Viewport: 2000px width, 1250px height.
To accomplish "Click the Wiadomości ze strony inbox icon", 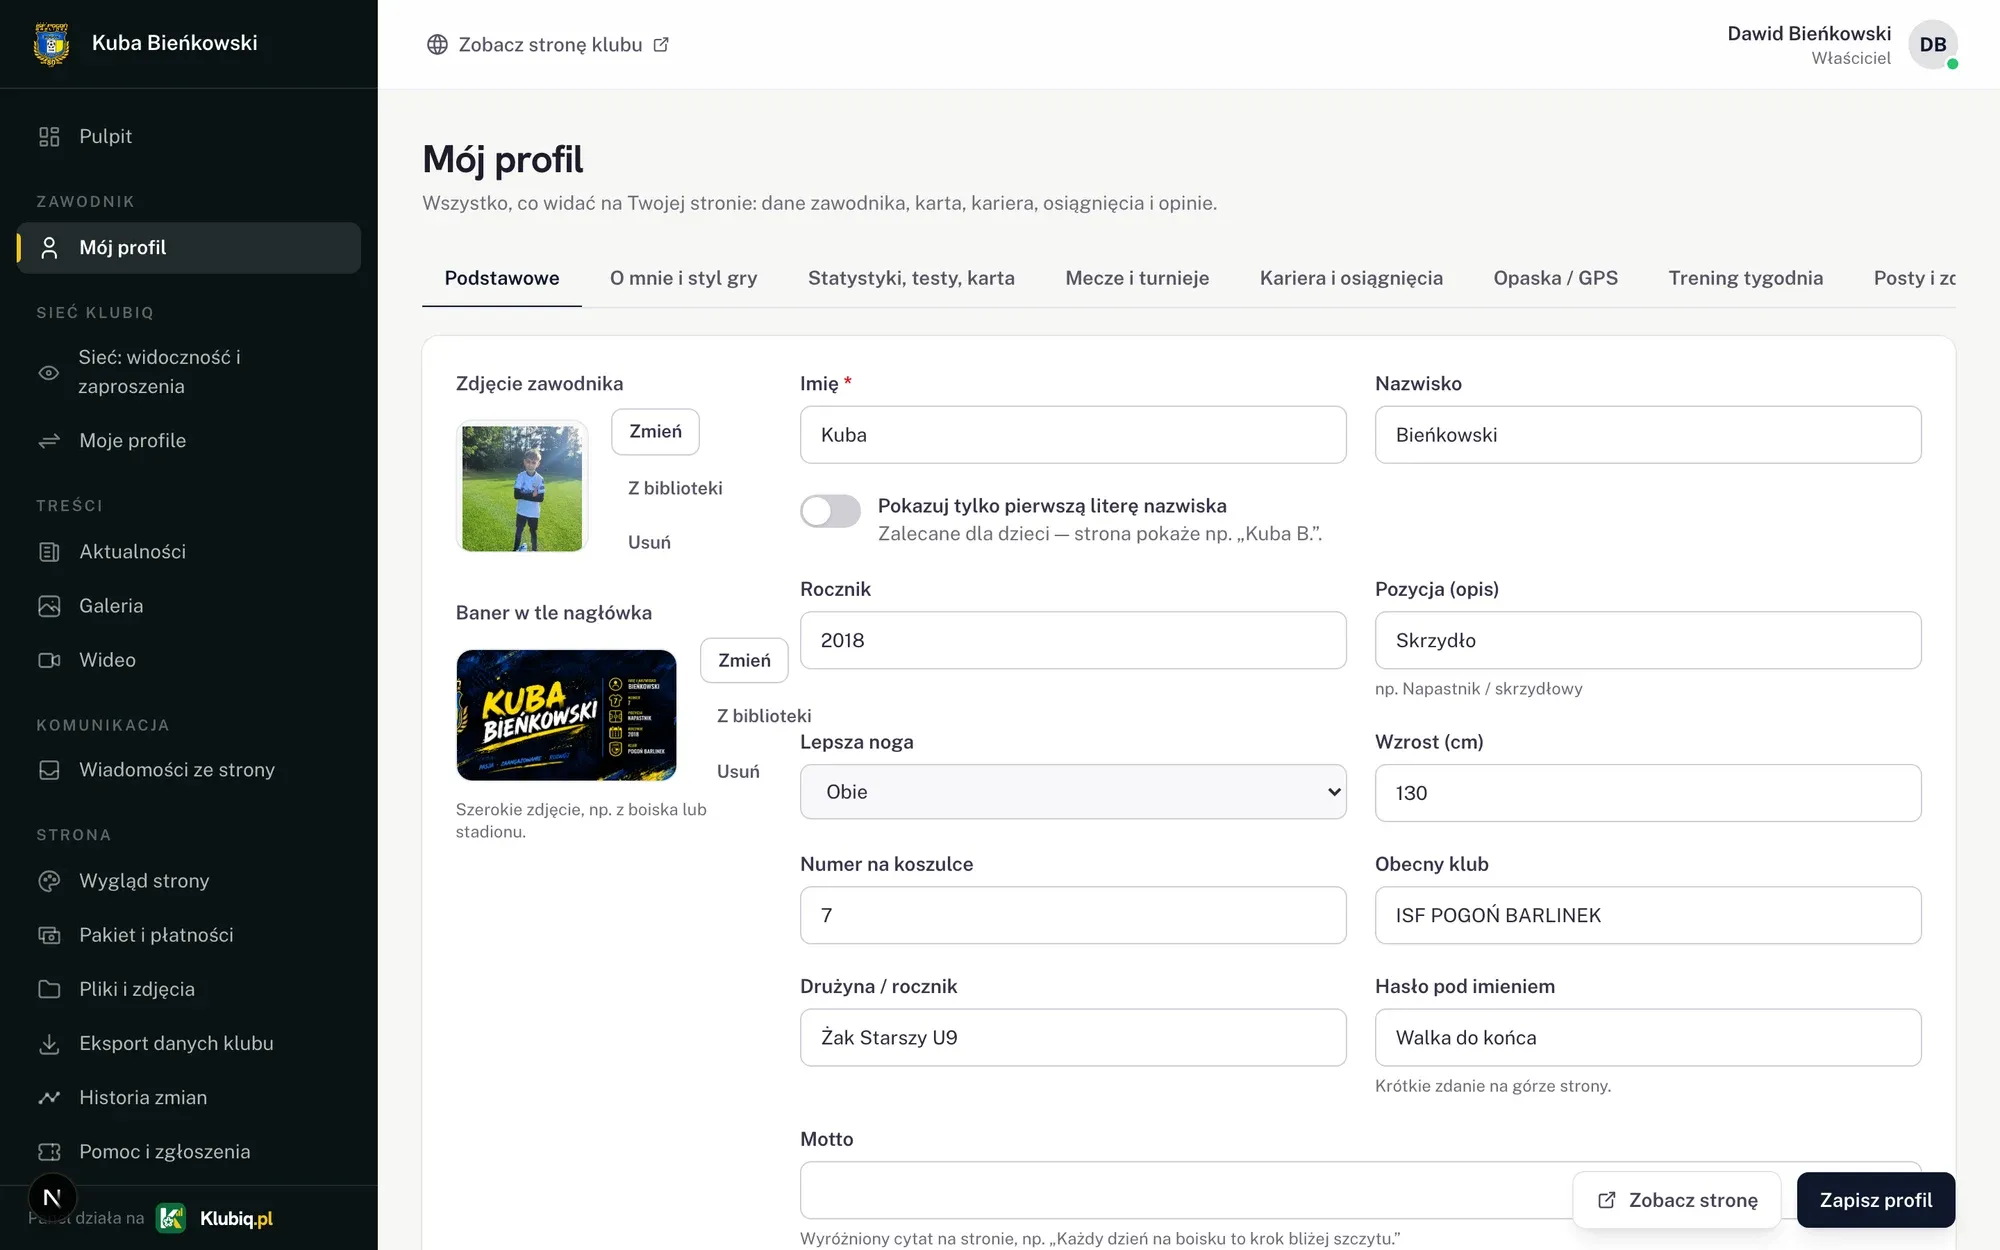I will point(49,770).
